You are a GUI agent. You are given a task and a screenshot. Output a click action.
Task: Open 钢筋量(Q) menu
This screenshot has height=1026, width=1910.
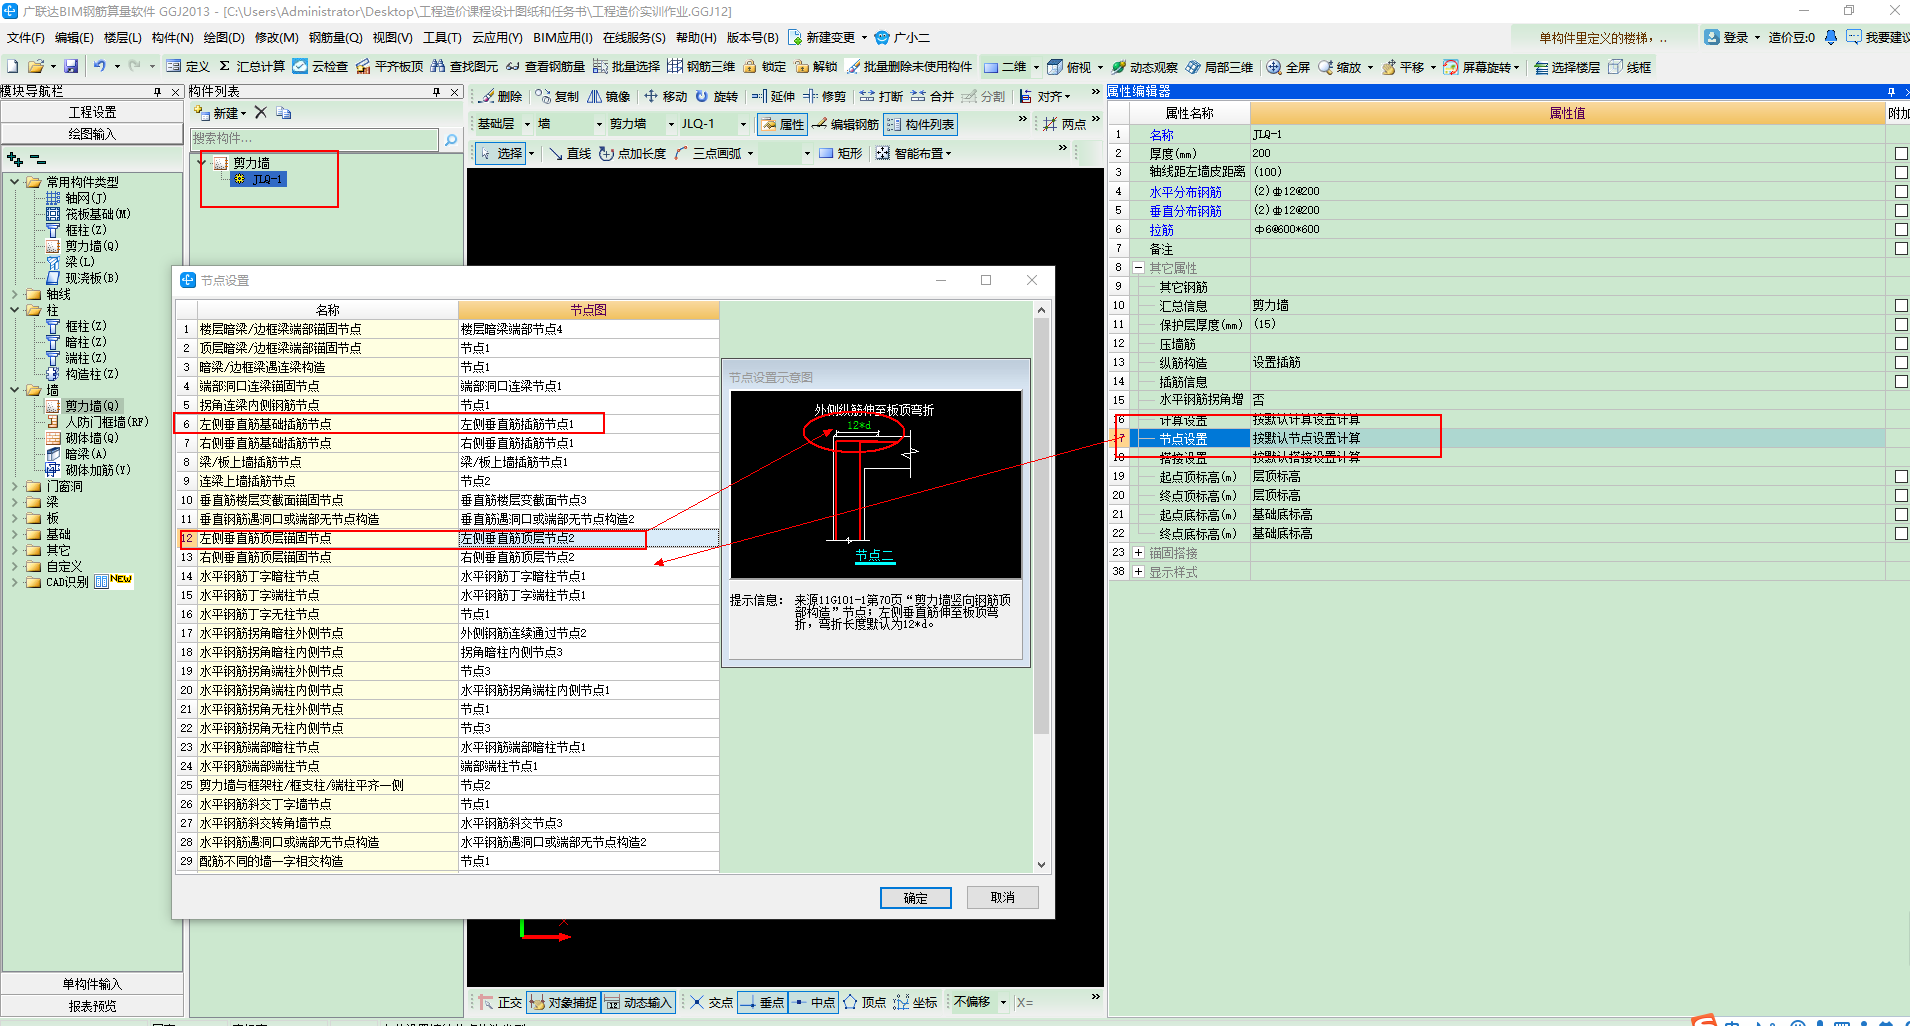tap(336, 38)
